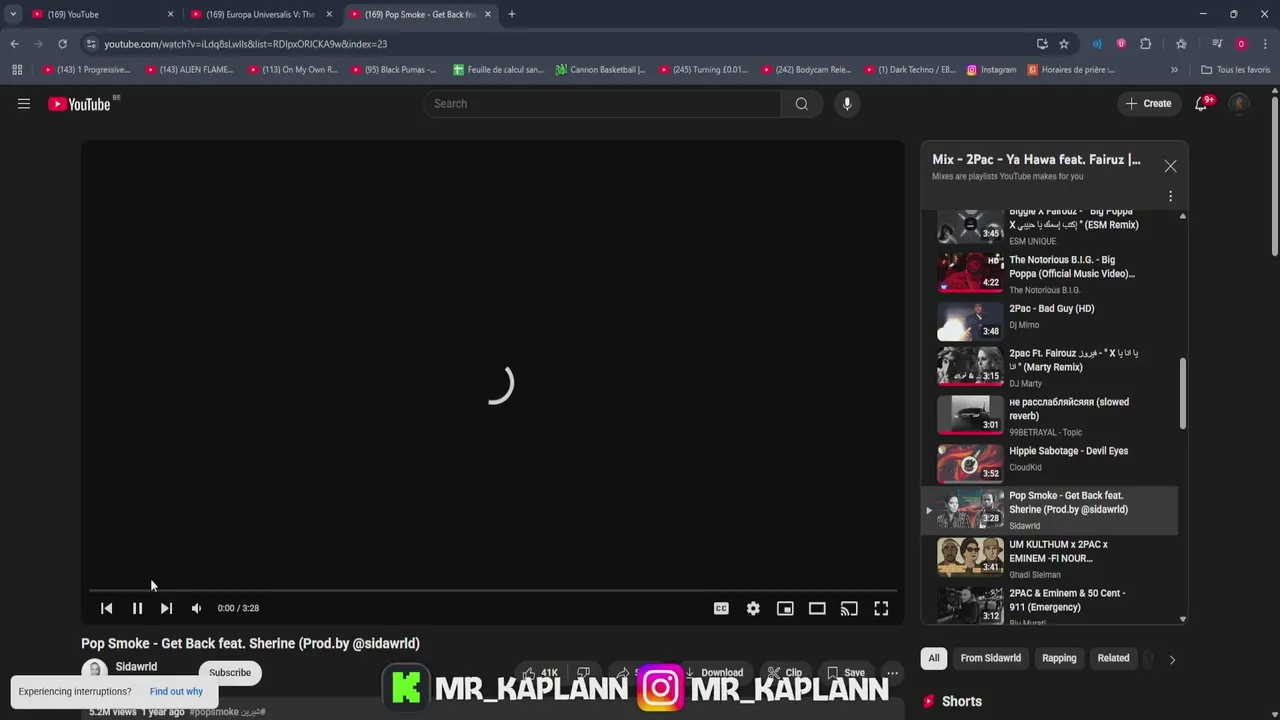The width and height of the screenshot is (1280, 720).
Task: Select the From Sidawrld chip
Action: click(990, 658)
